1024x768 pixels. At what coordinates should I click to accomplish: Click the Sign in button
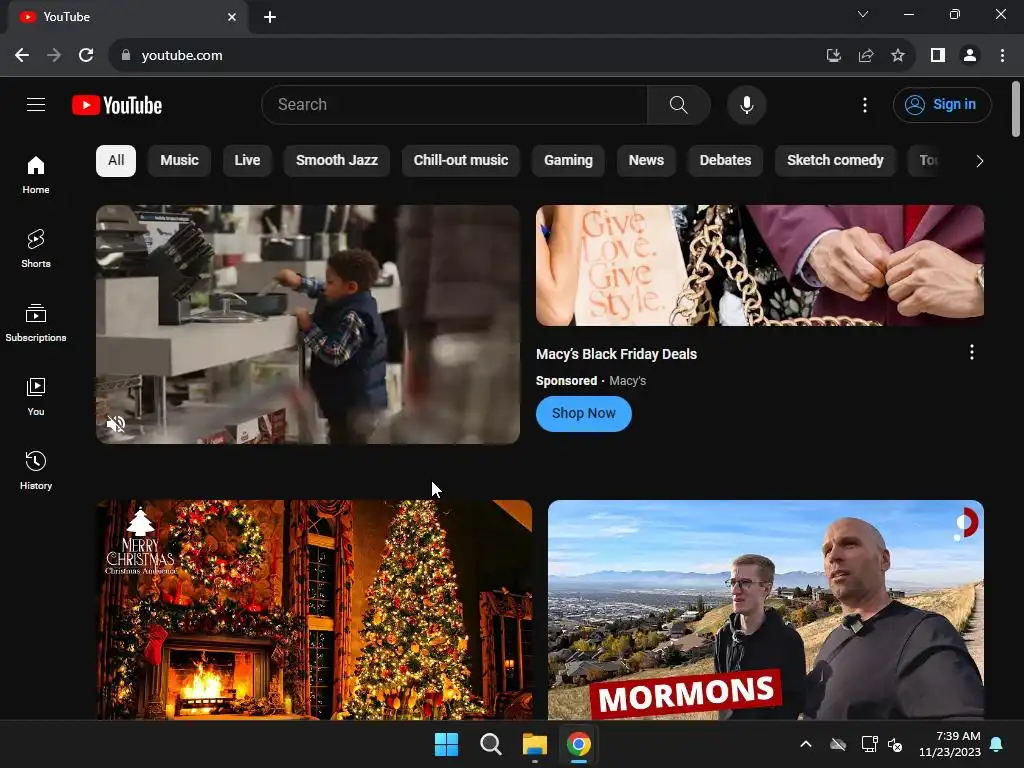(x=942, y=104)
